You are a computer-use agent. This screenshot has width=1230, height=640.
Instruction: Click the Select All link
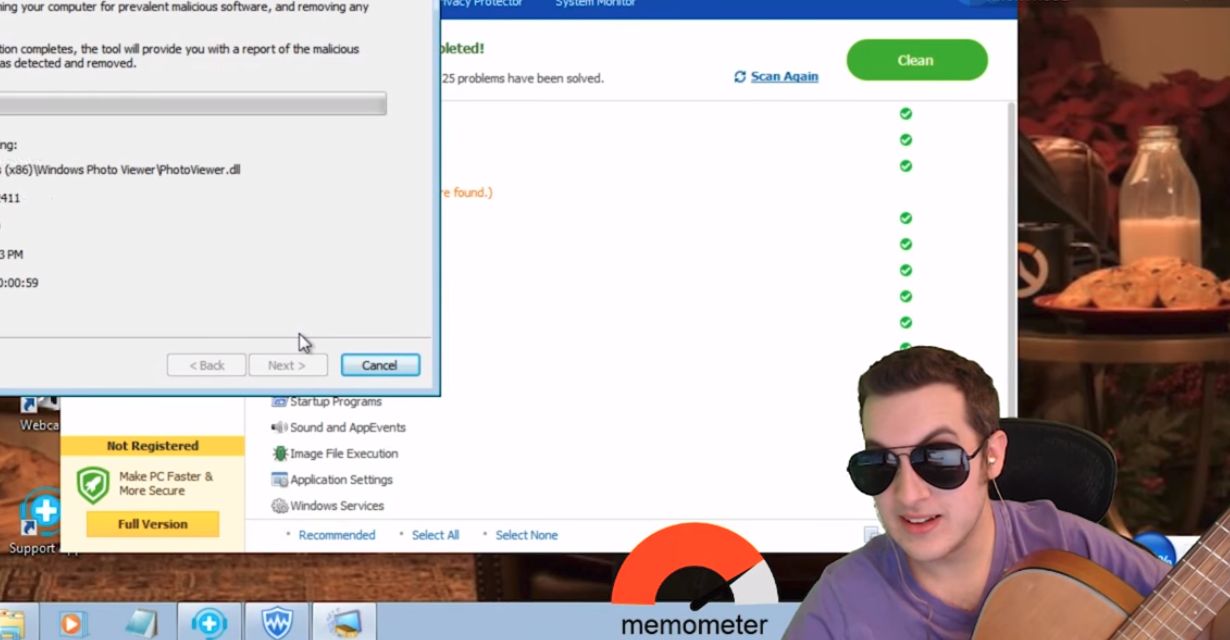point(435,535)
